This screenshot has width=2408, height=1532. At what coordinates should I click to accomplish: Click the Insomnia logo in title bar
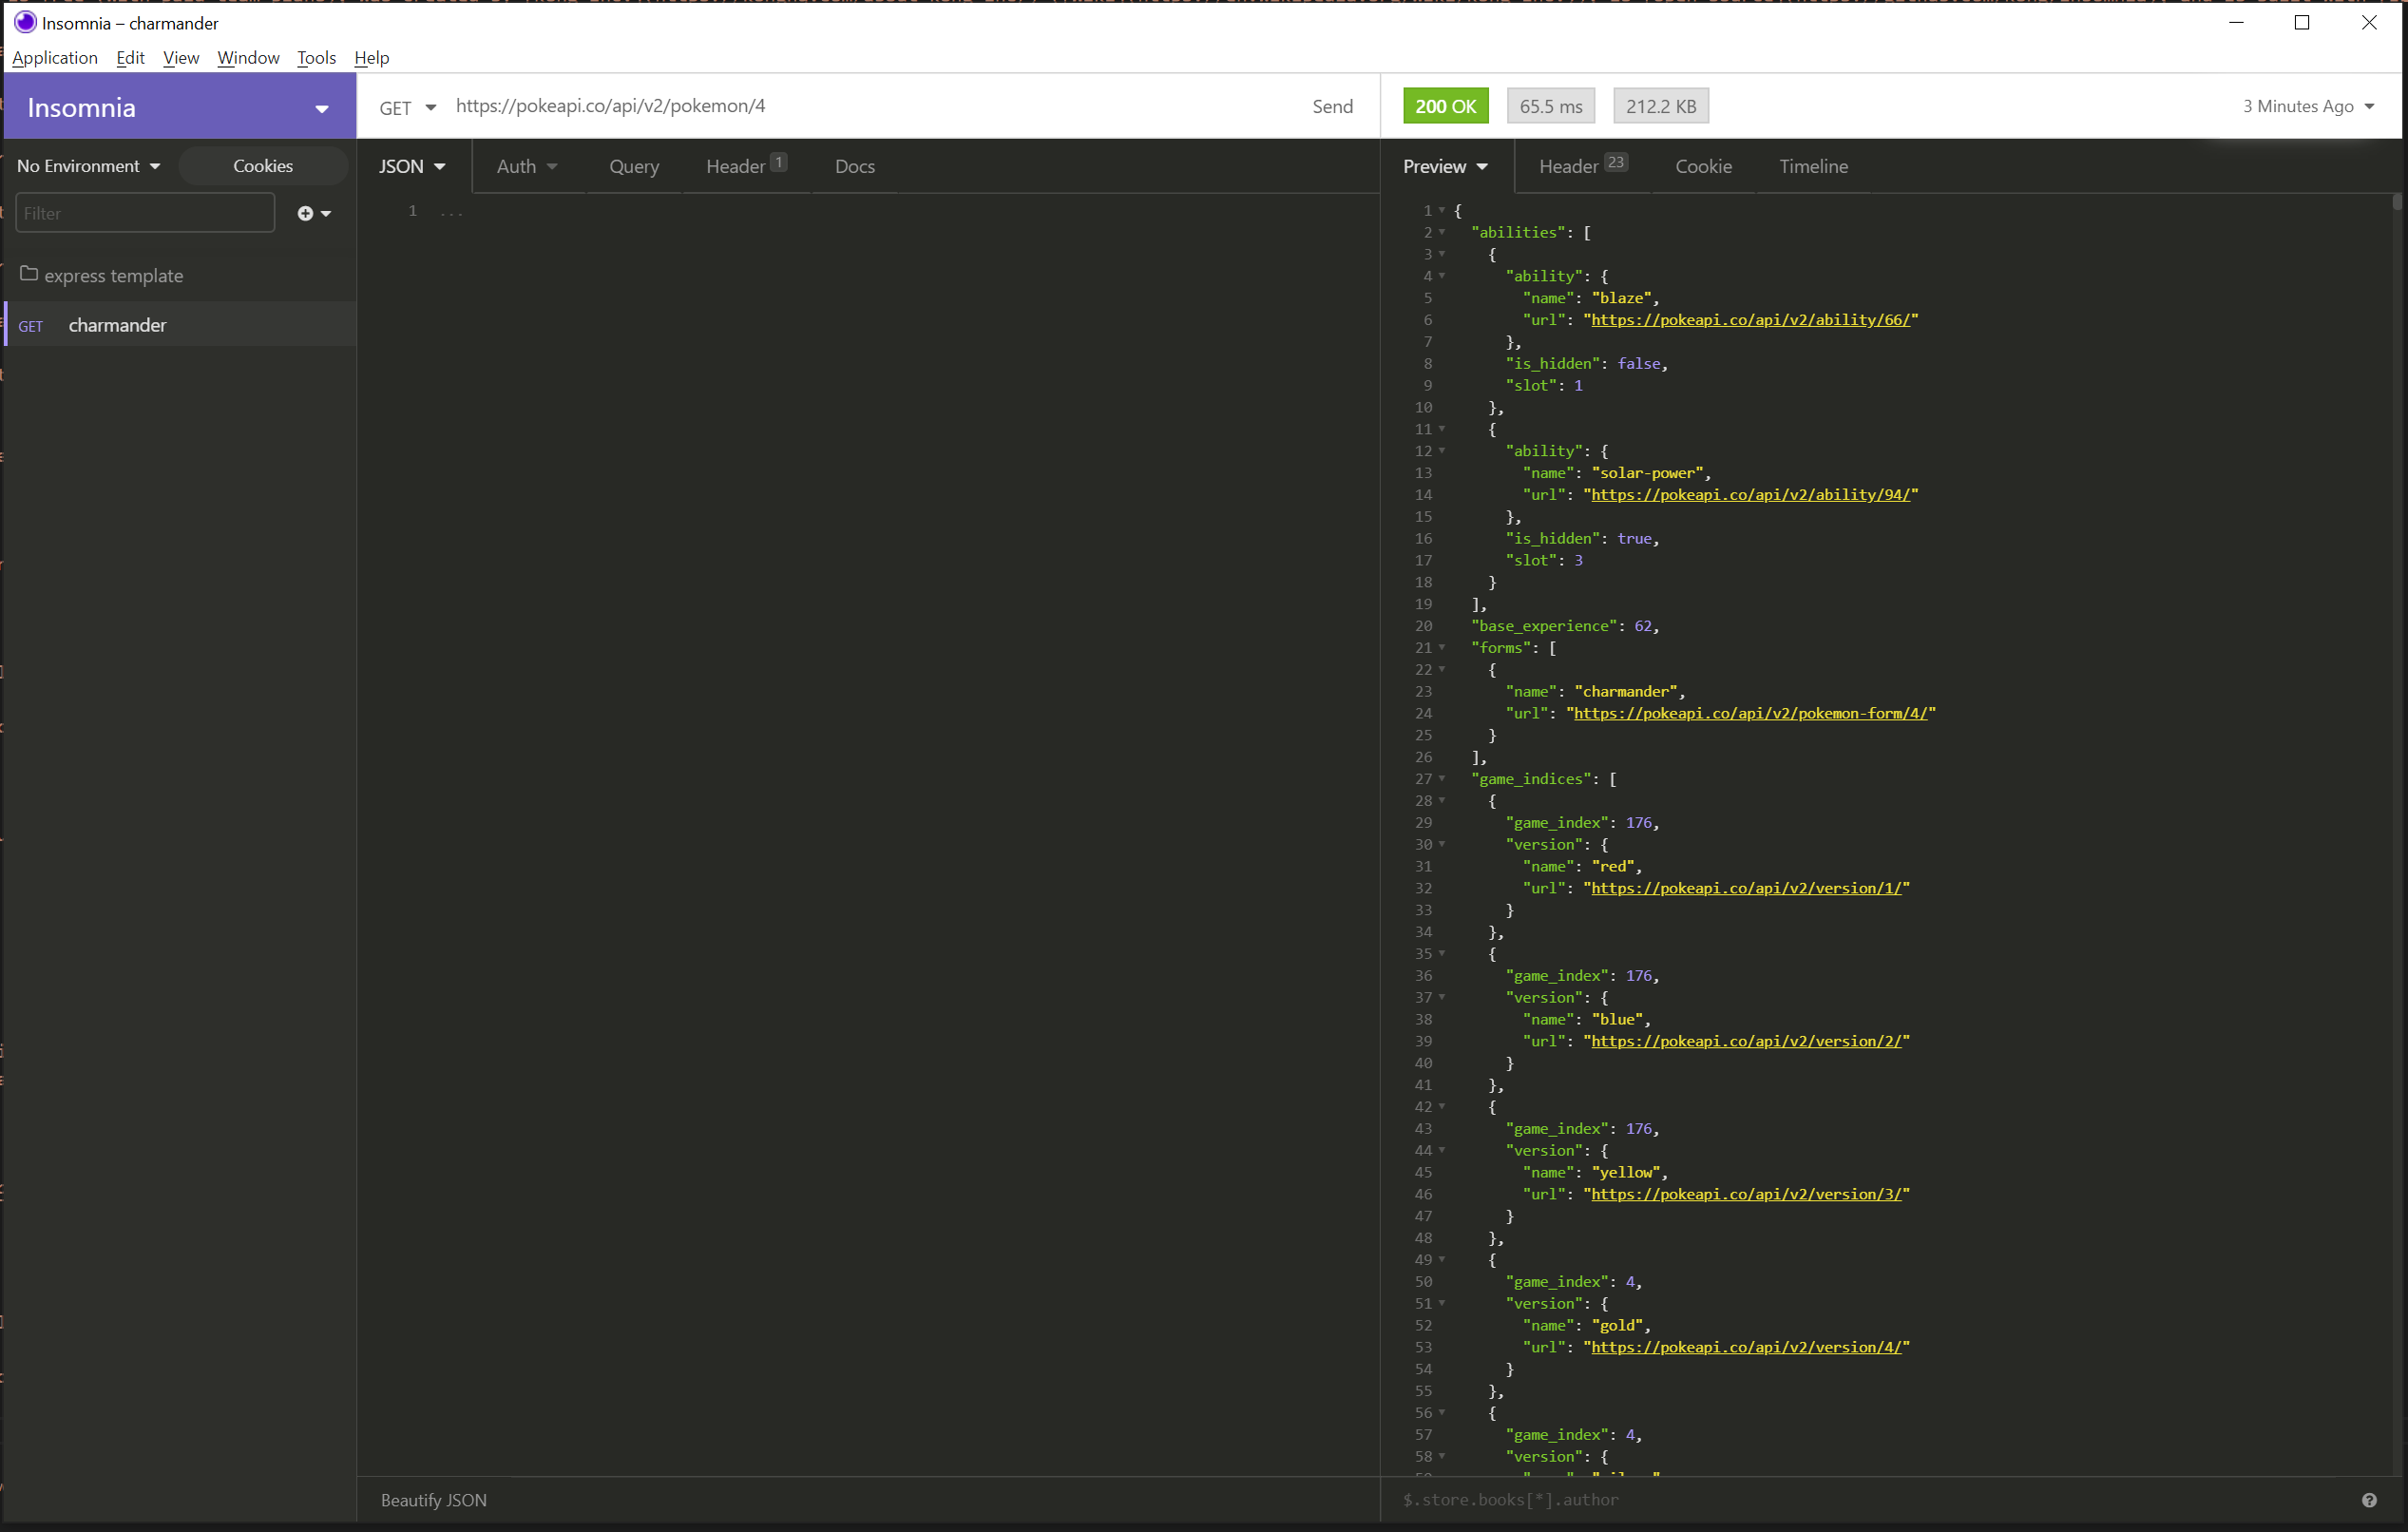[25, 22]
